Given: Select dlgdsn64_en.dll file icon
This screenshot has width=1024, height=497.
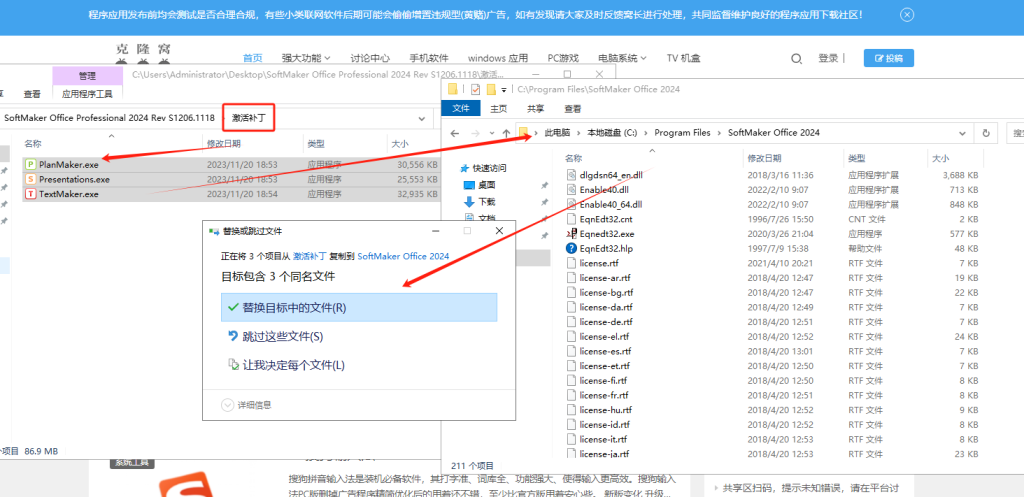Looking at the screenshot, I should pyautogui.click(x=571, y=175).
